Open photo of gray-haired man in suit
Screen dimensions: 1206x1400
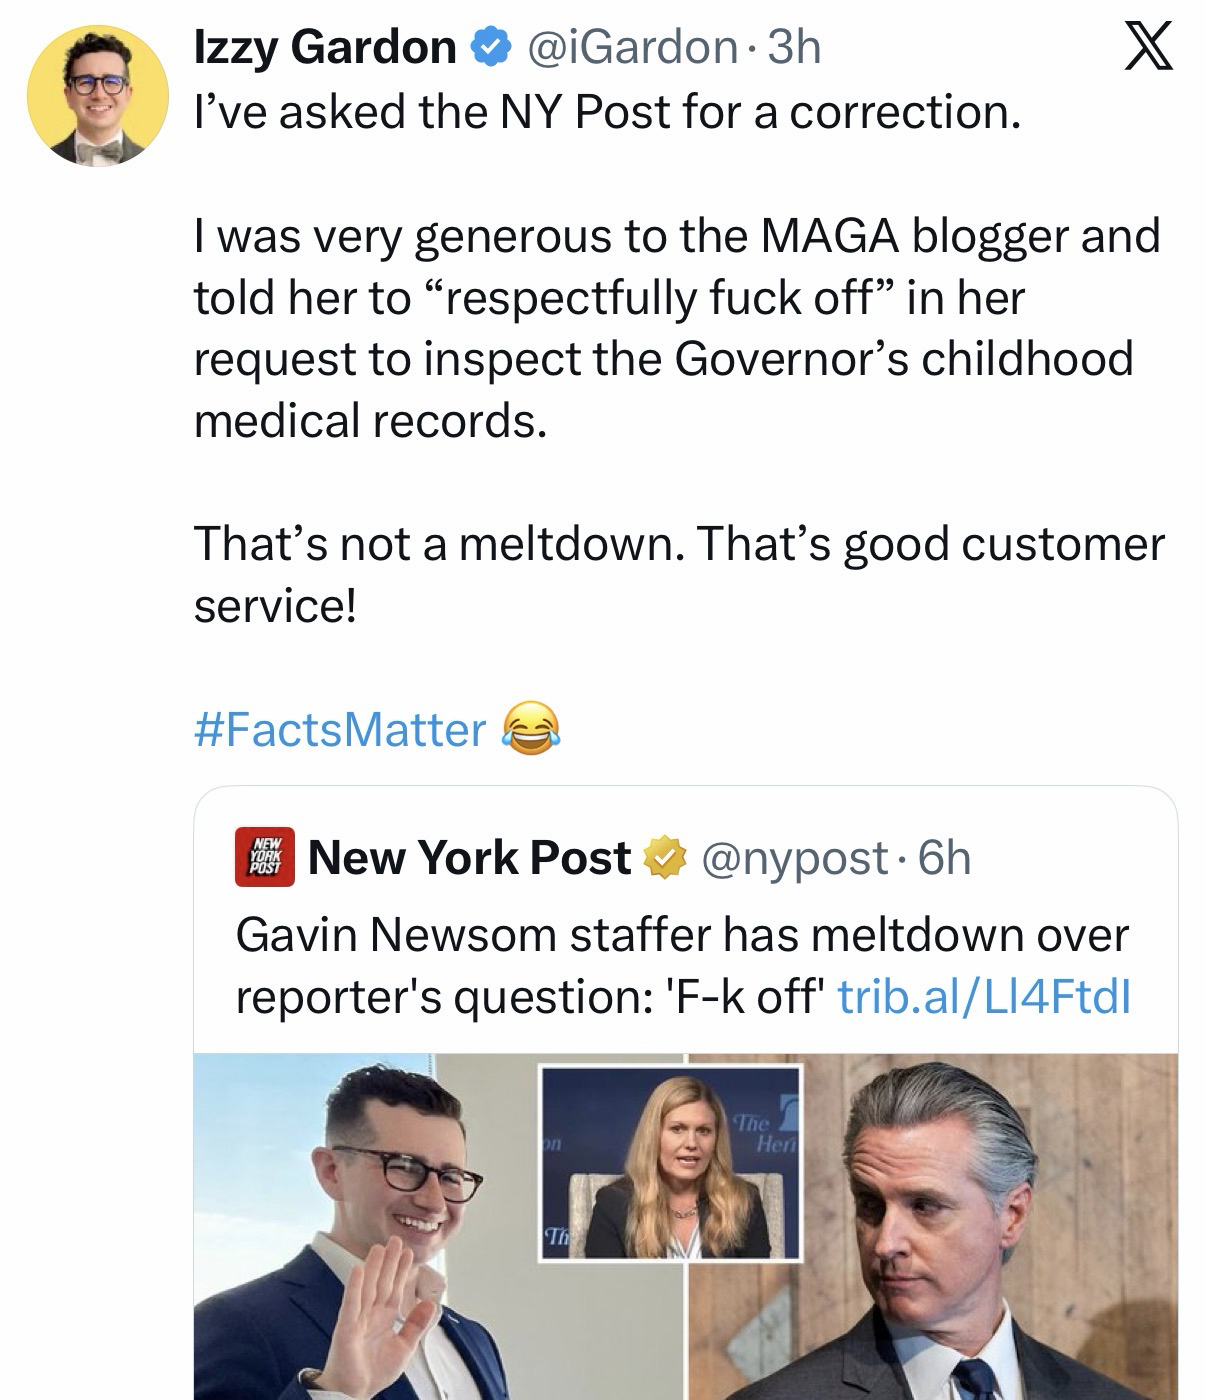tap(940, 1250)
